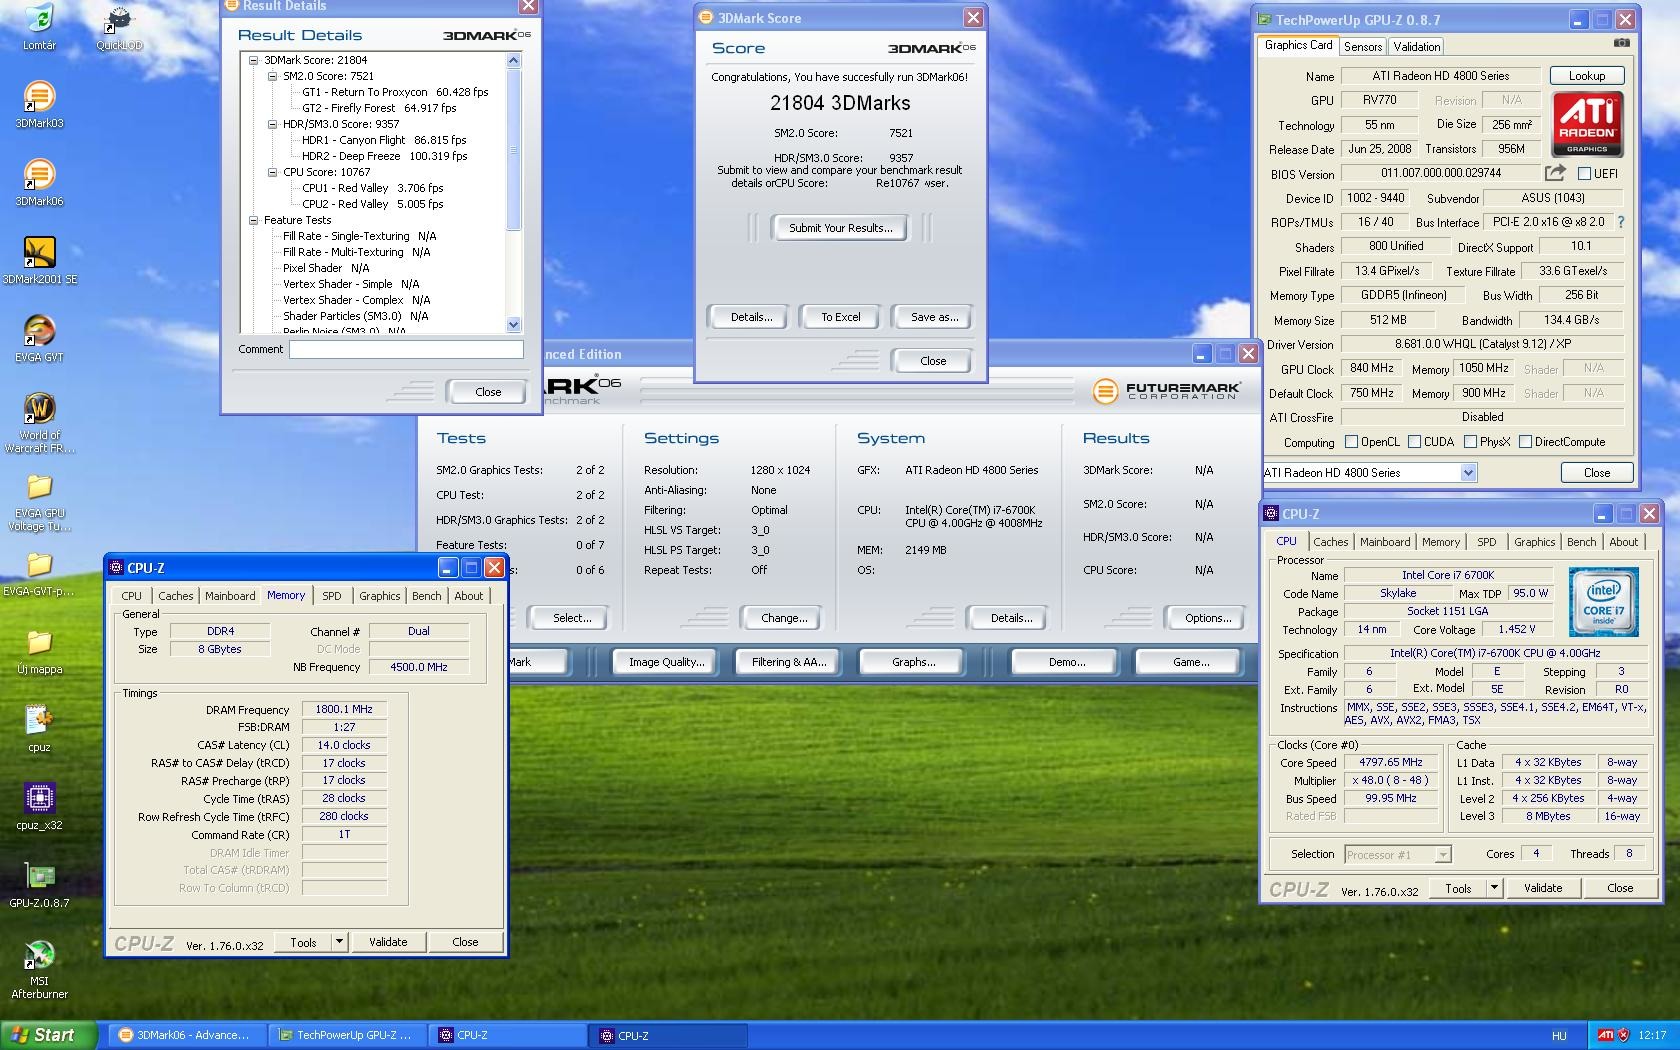Viewport: 1680px width, 1050px height.
Task: Toggle the CUDA checkbox
Action: [x=1414, y=441]
